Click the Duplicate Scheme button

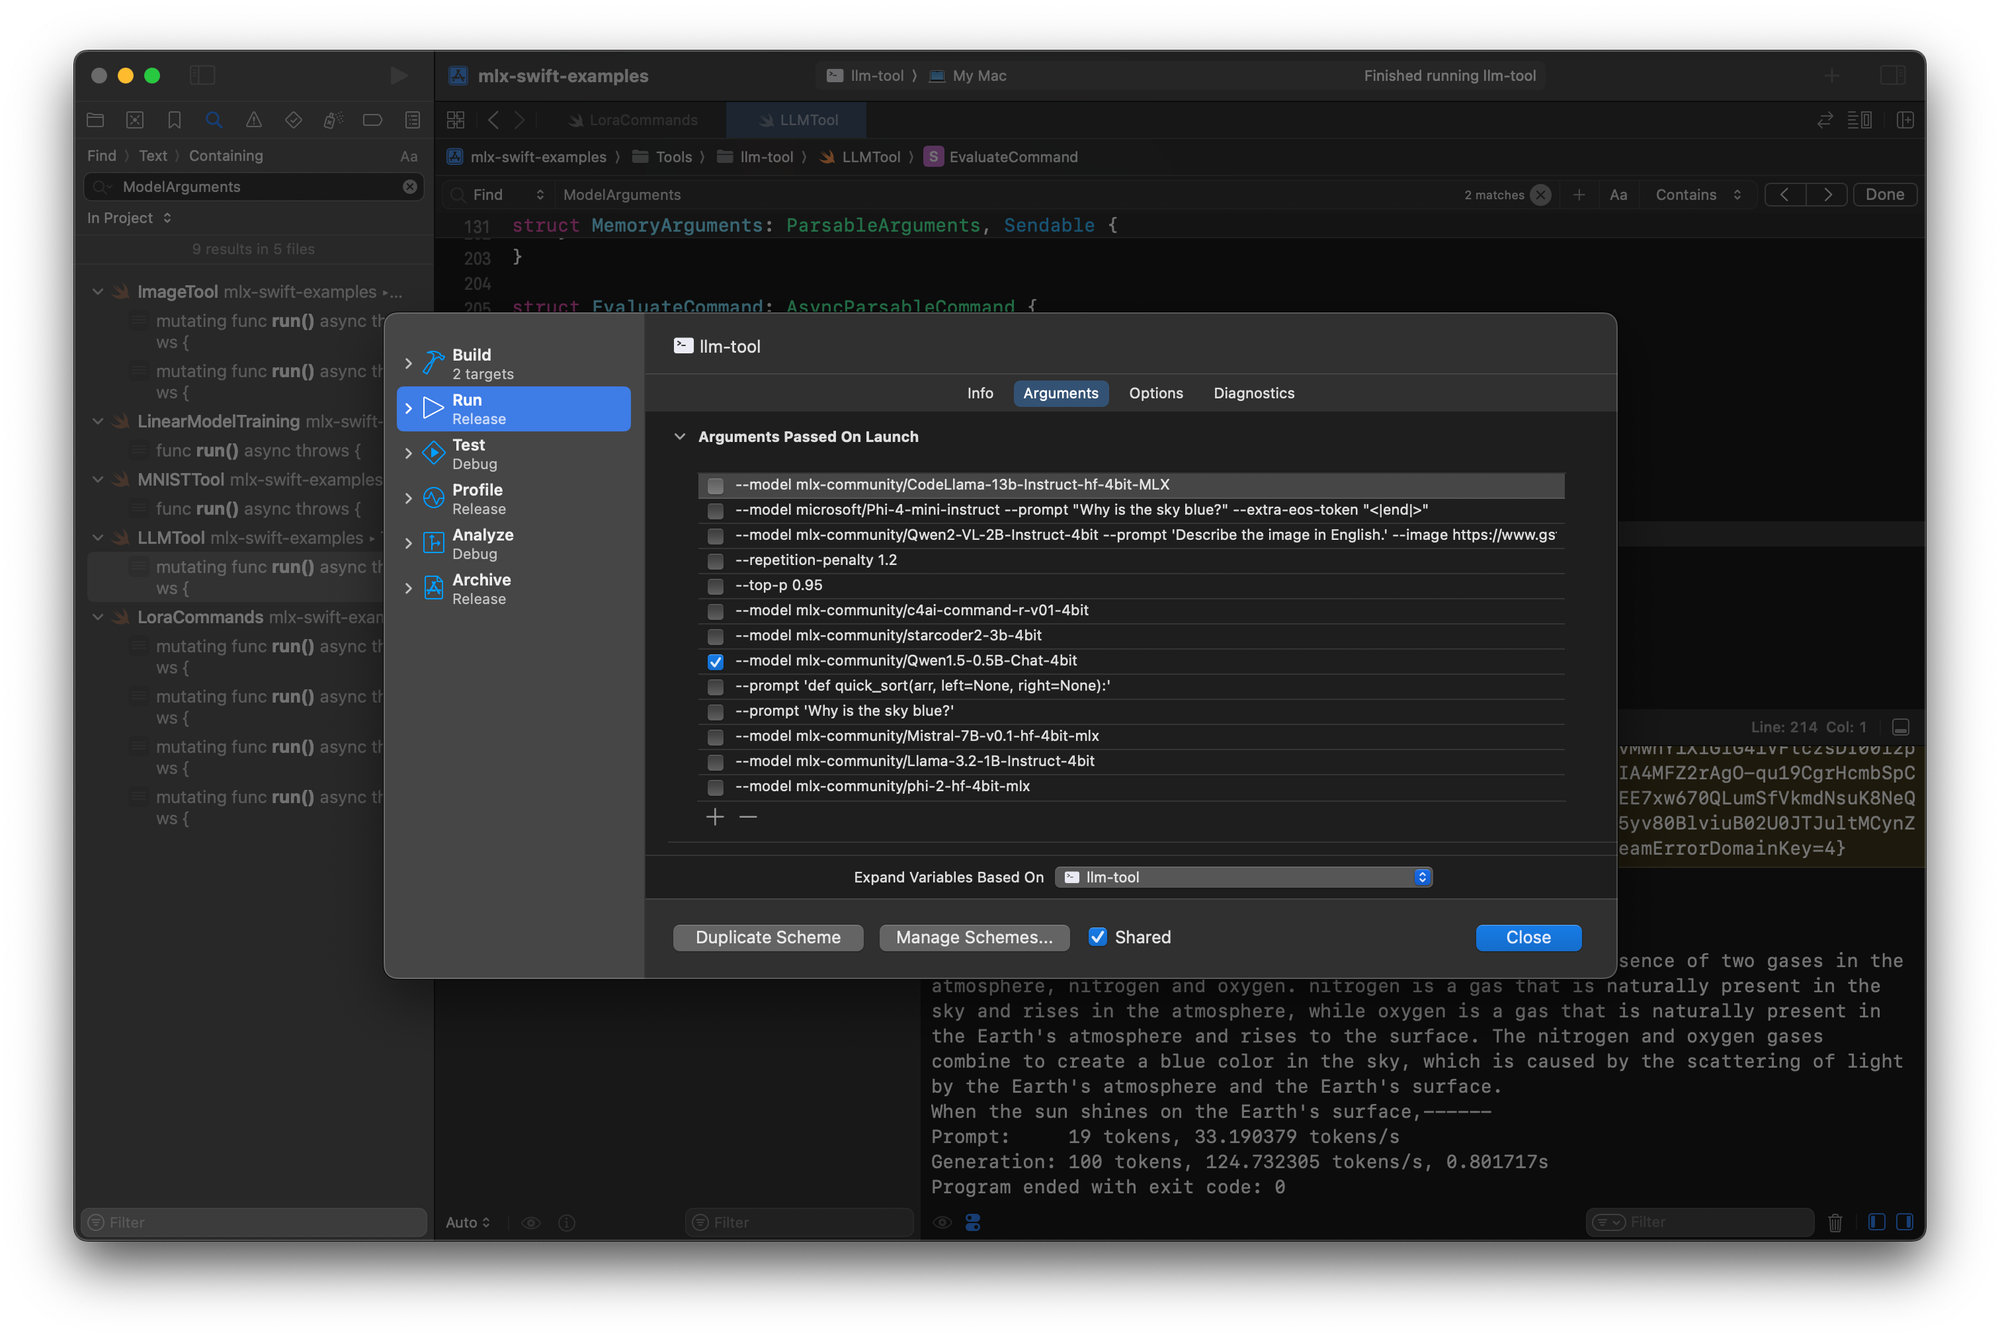pyautogui.click(x=768, y=937)
